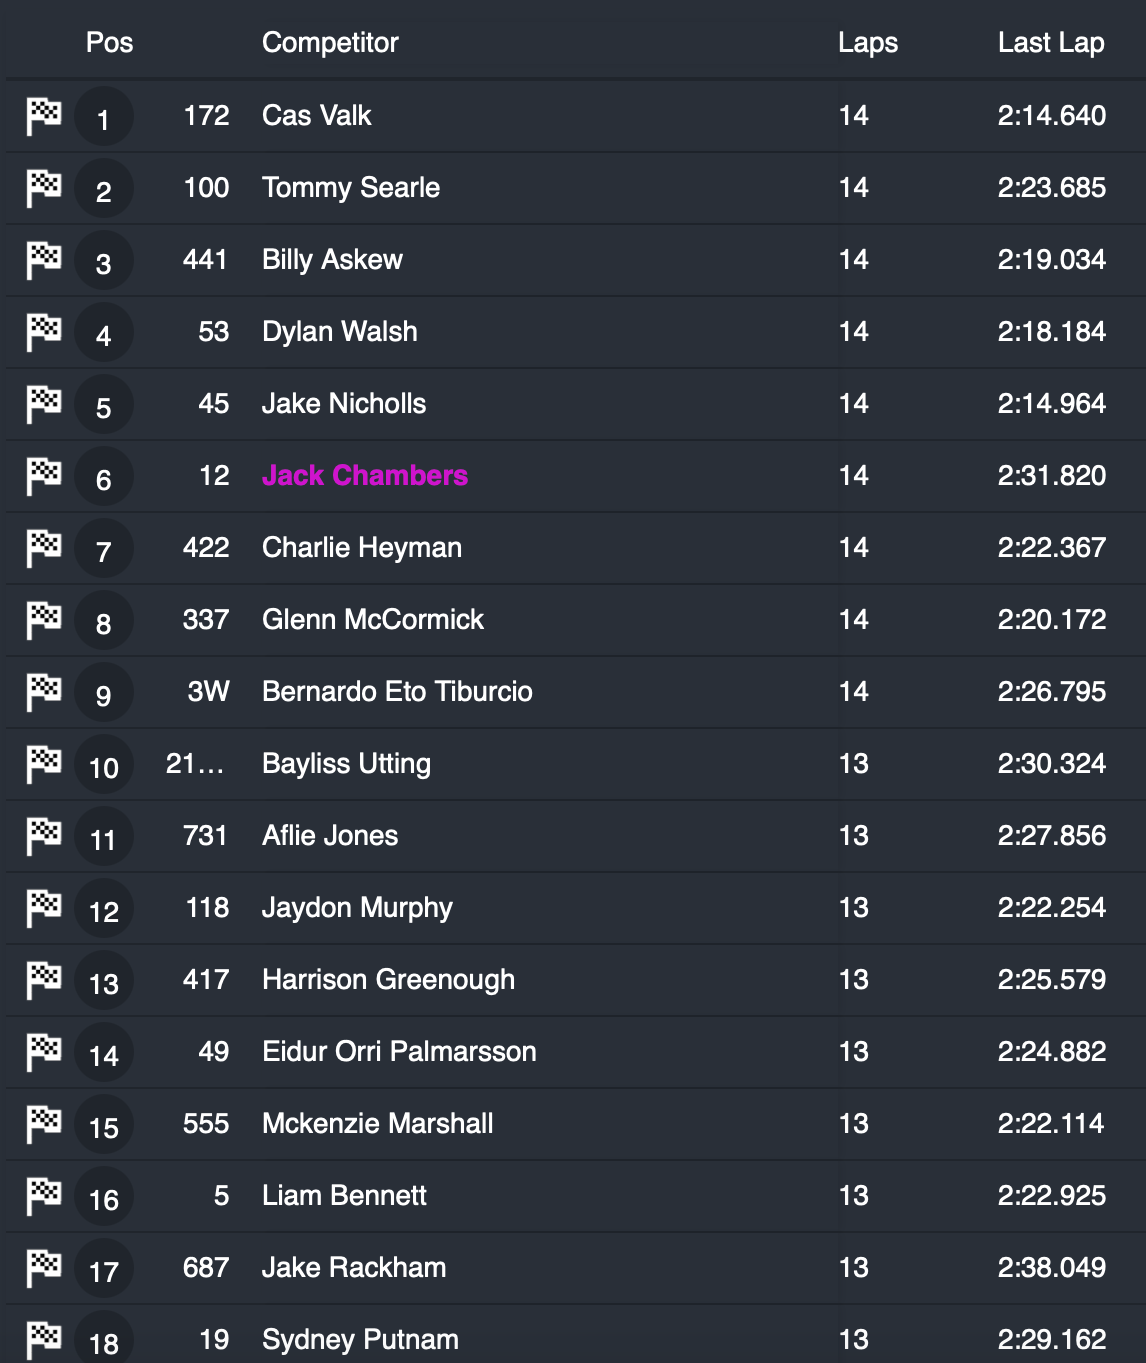This screenshot has height=1363, width=1146.
Task: Click race number 555 for Mckenzie Marshall
Action: tap(206, 1124)
